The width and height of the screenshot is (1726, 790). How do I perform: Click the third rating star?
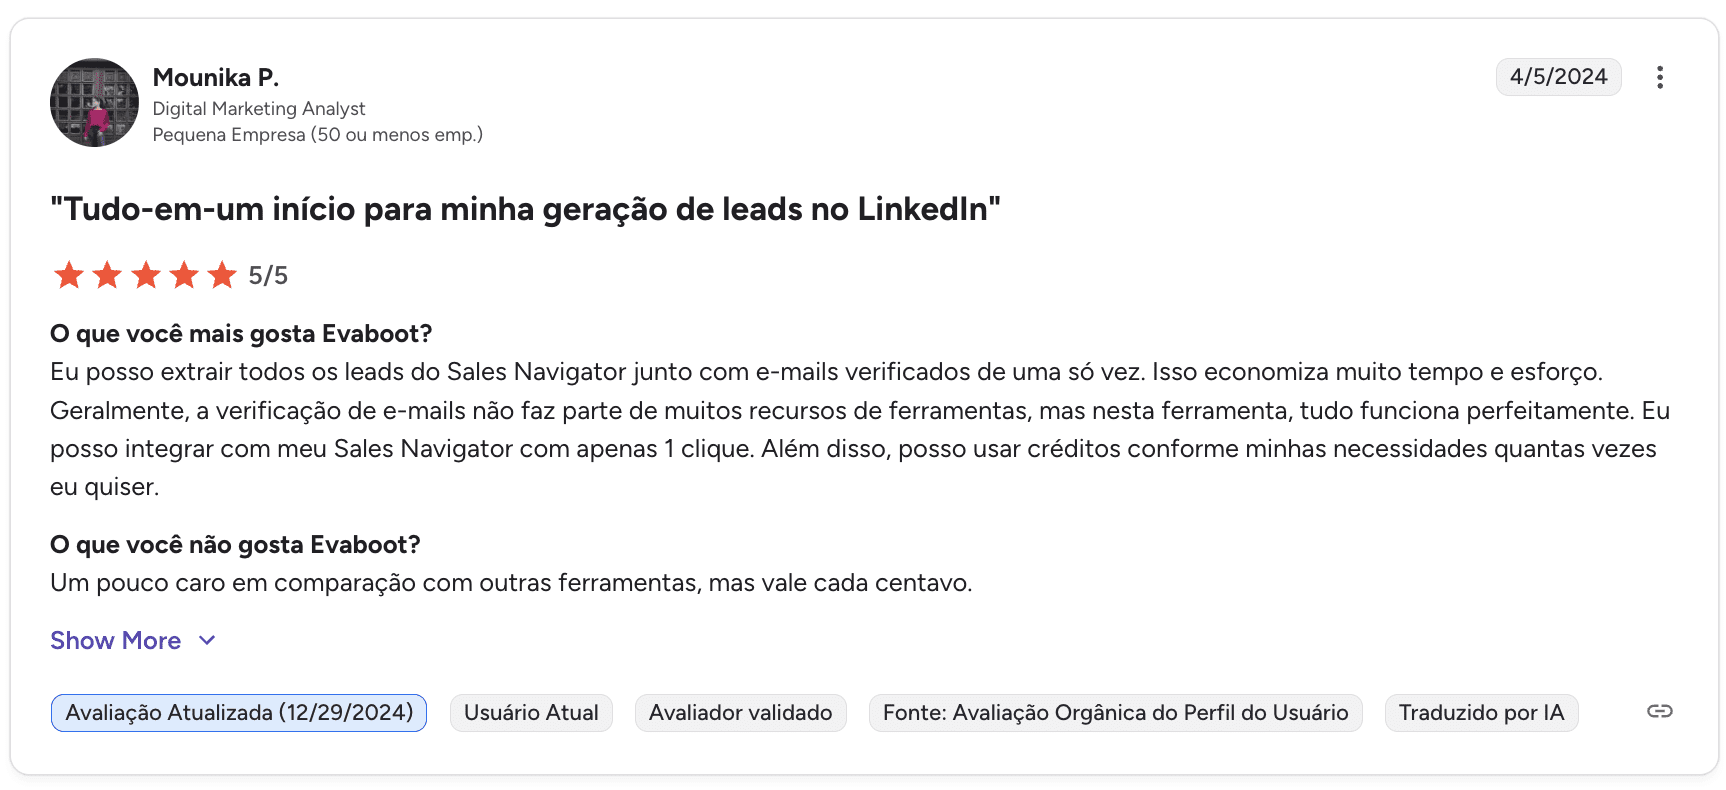point(146,275)
